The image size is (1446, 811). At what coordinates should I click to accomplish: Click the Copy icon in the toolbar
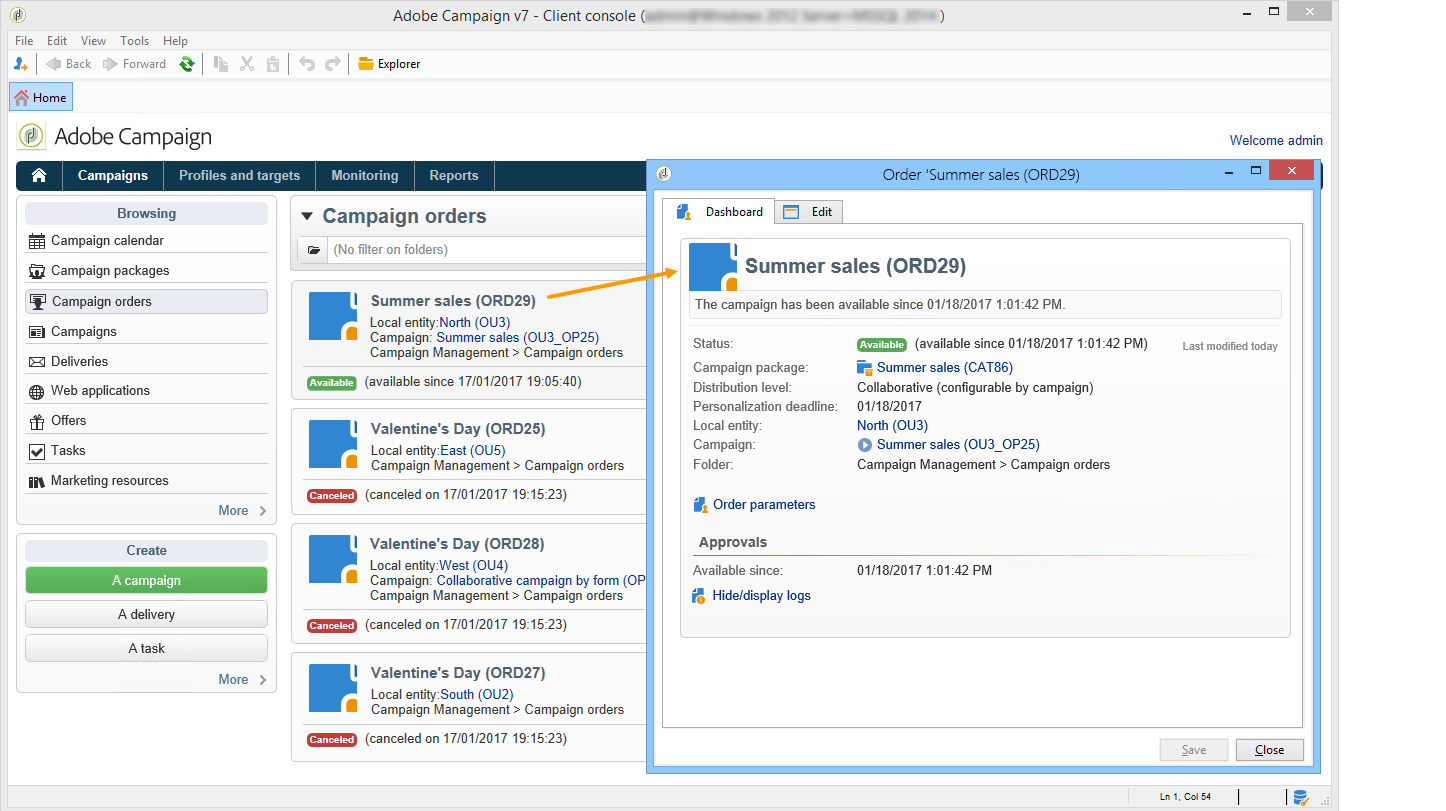click(x=221, y=64)
